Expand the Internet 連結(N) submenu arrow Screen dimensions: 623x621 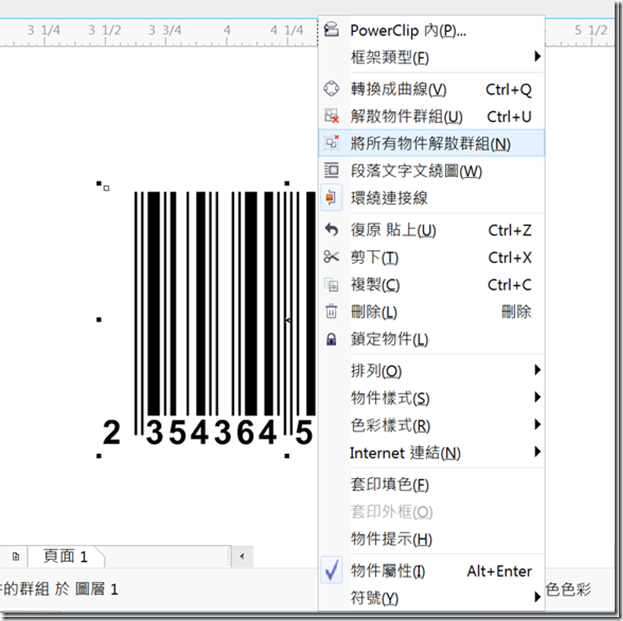537,451
